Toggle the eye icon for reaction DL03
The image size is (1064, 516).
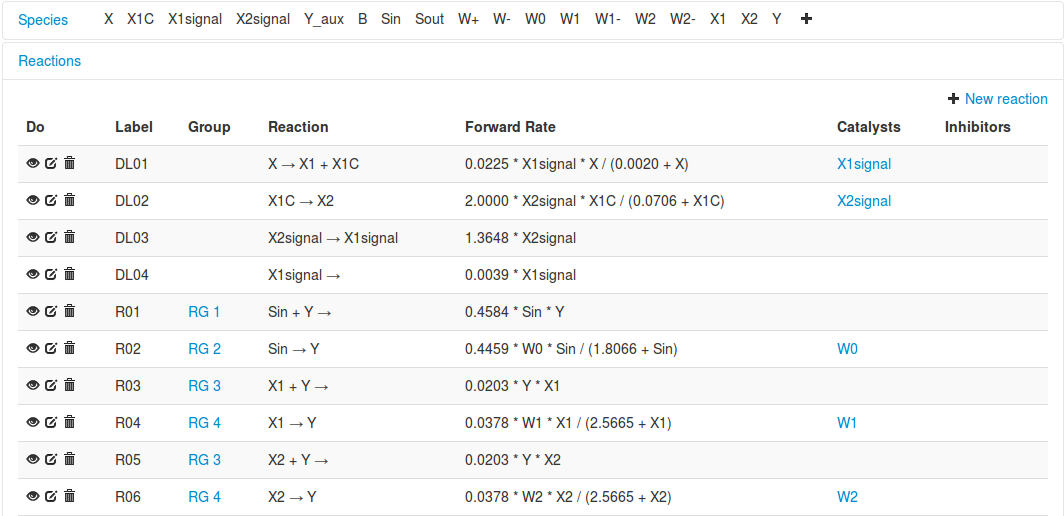(33, 238)
